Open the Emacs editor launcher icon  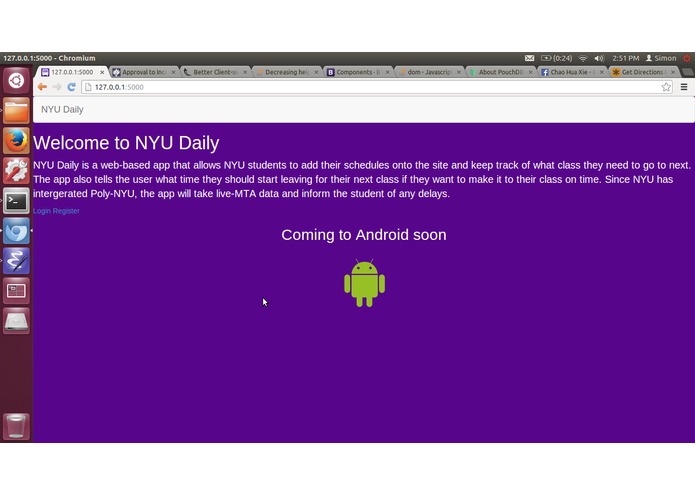[x=16, y=261]
